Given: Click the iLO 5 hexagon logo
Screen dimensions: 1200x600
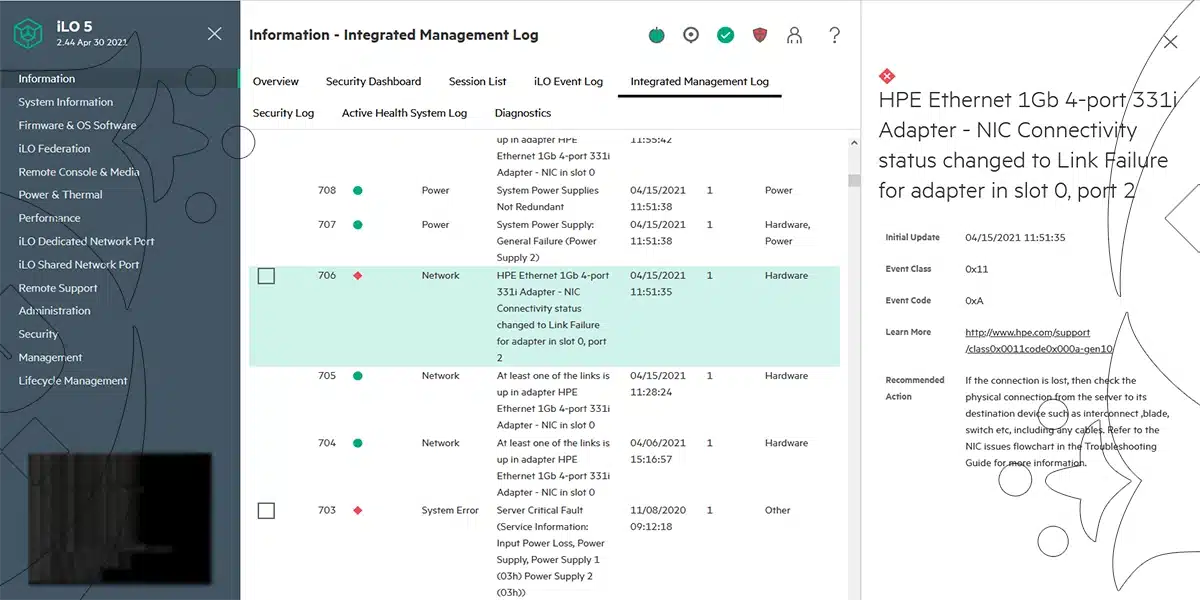Looking at the screenshot, I should pyautogui.click(x=28, y=33).
